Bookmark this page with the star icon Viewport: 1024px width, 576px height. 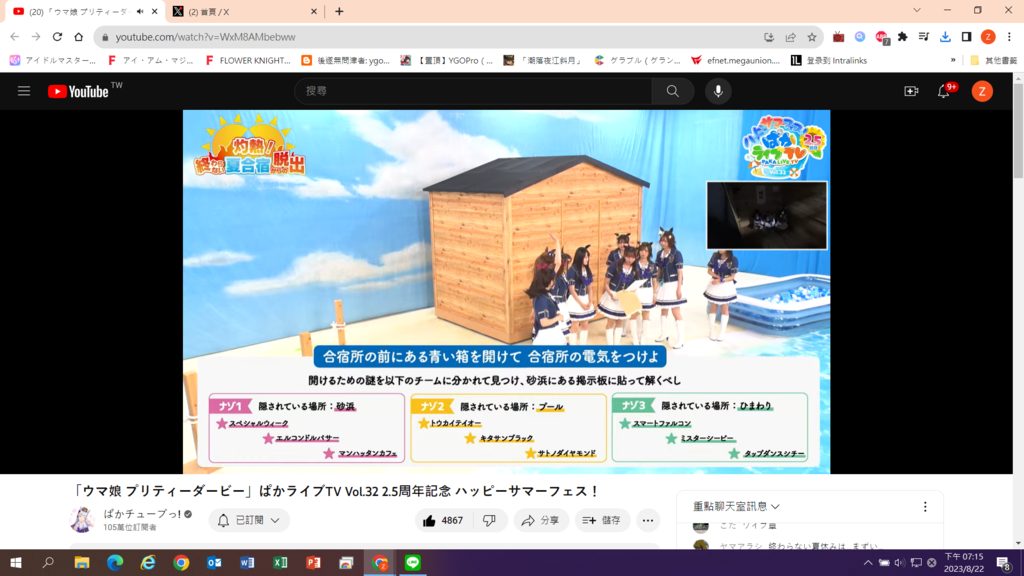pos(812,37)
